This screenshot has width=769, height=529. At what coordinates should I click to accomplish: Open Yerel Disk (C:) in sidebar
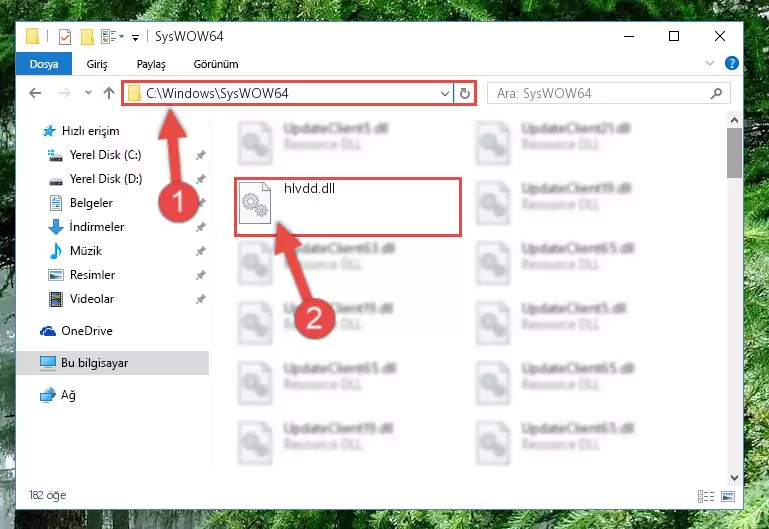click(x=95, y=155)
